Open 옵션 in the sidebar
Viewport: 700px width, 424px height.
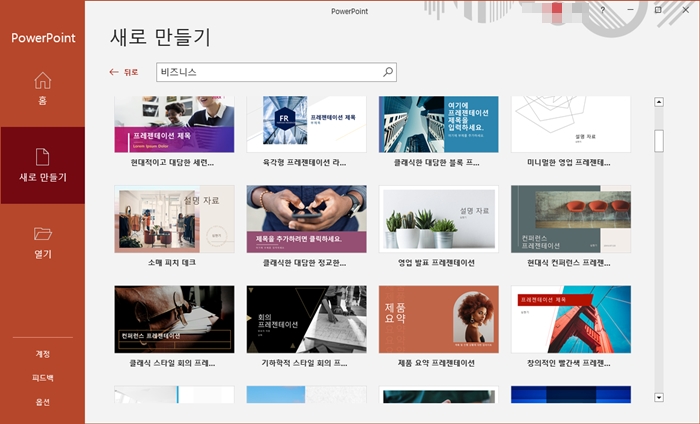click(x=43, y=402)
